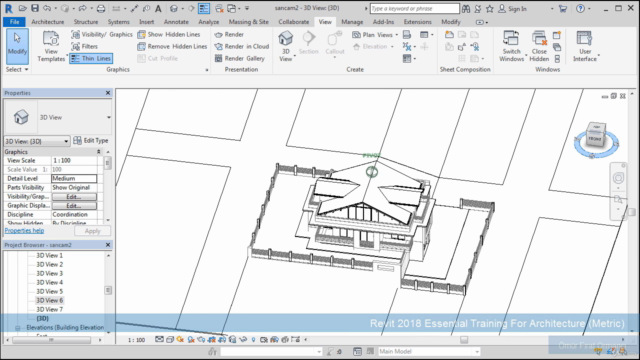Click the Detail Level Medium field

[x=74, y=179]
